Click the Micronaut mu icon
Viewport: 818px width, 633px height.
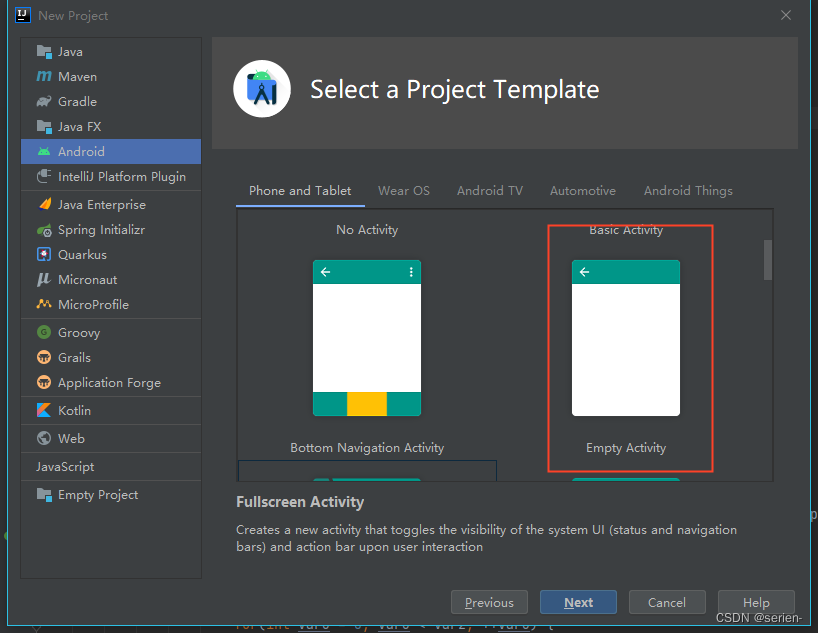pyautogui.click(x=44, y=280)
